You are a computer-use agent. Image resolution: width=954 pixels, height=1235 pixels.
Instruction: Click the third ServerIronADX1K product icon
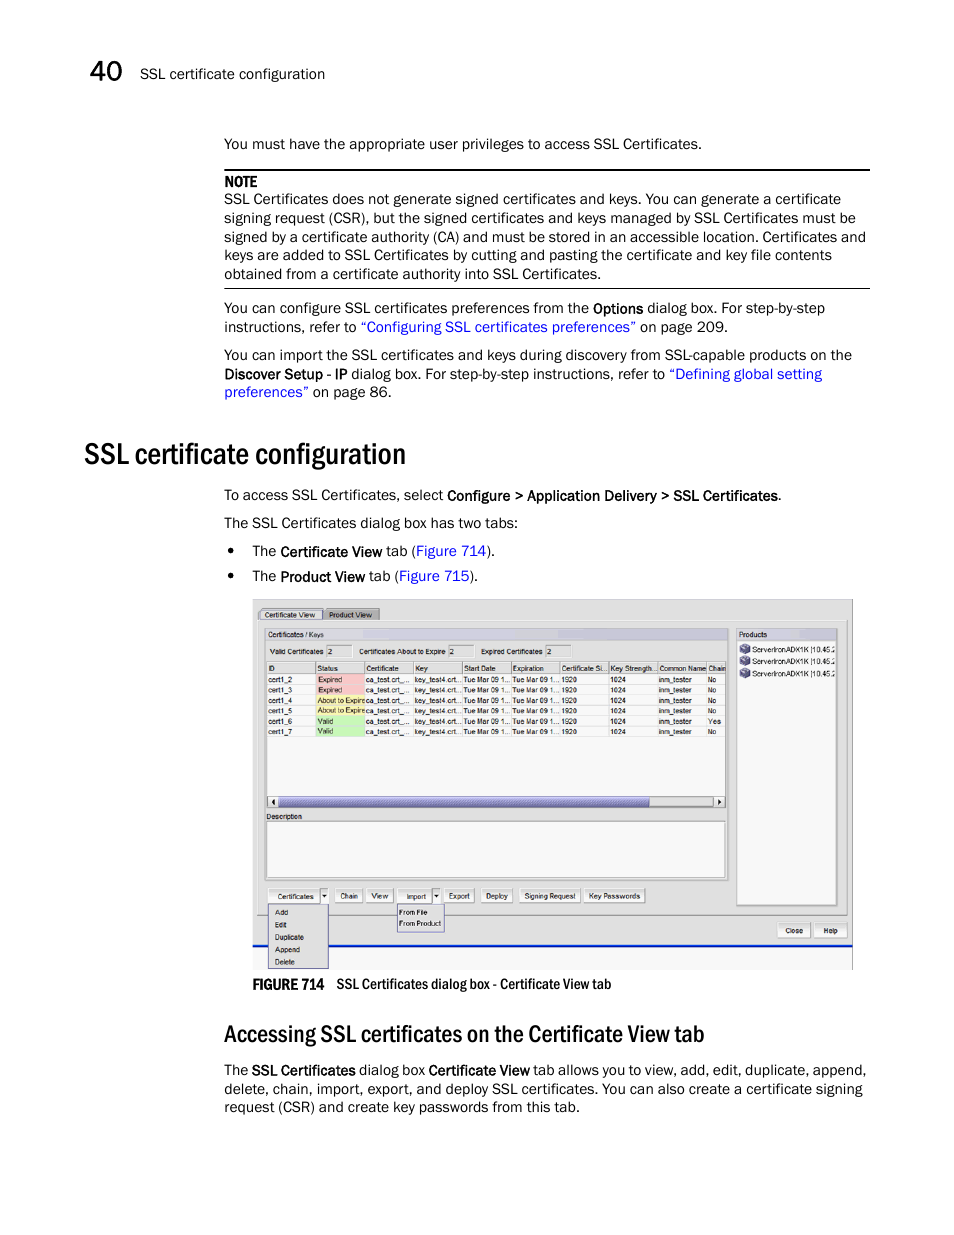coord(744,673)
